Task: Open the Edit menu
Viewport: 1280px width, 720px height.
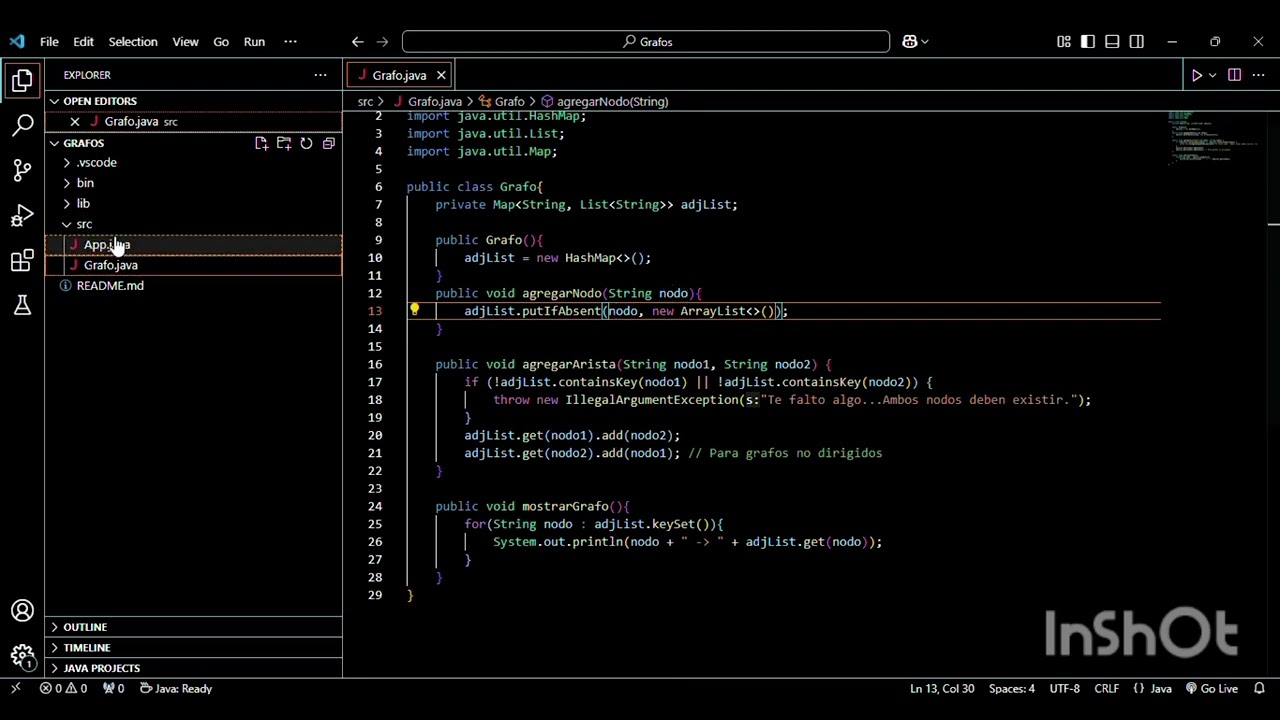Action: tap(83, 41)
